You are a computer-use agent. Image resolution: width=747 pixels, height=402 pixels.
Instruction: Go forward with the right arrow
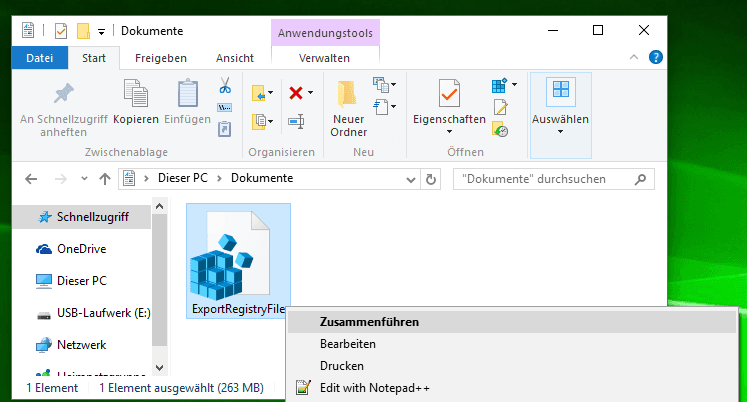61,179
